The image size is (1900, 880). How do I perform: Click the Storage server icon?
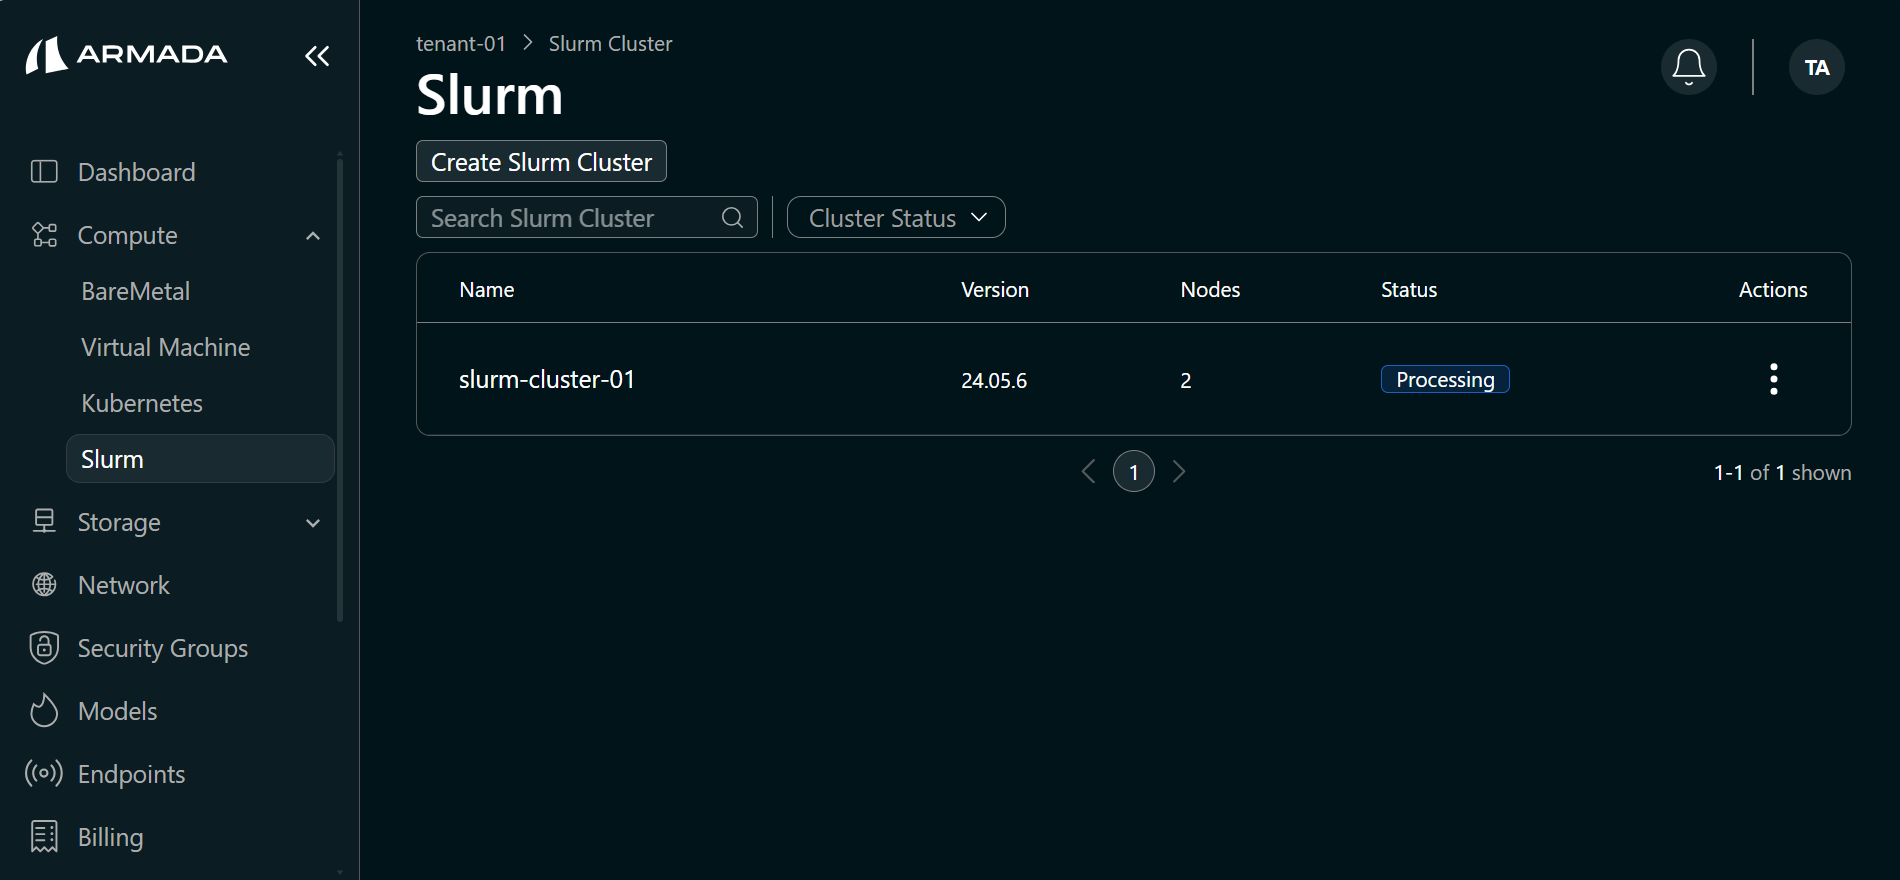(x=44, y=521)
